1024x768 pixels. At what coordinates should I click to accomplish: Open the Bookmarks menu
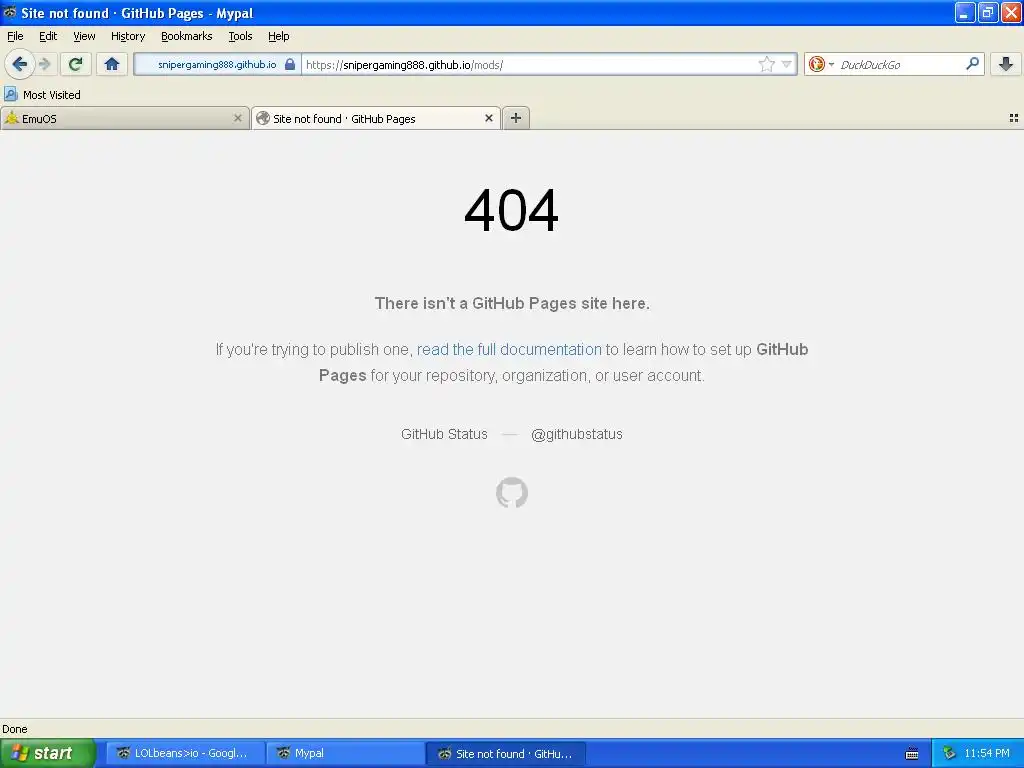pos(187,37)
